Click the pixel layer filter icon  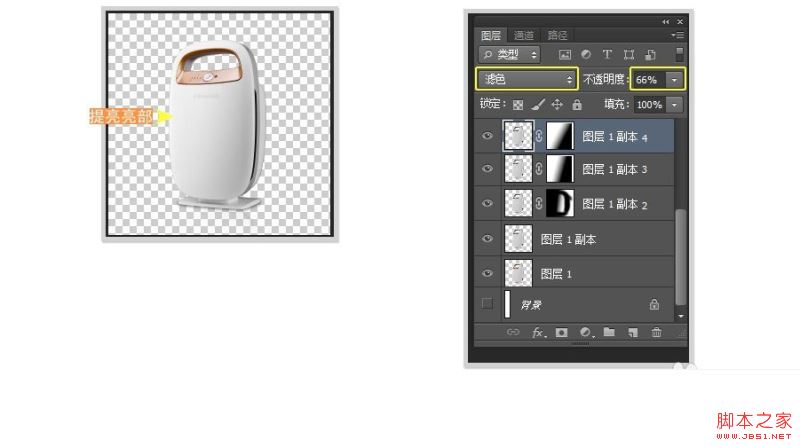coord(564,54)
